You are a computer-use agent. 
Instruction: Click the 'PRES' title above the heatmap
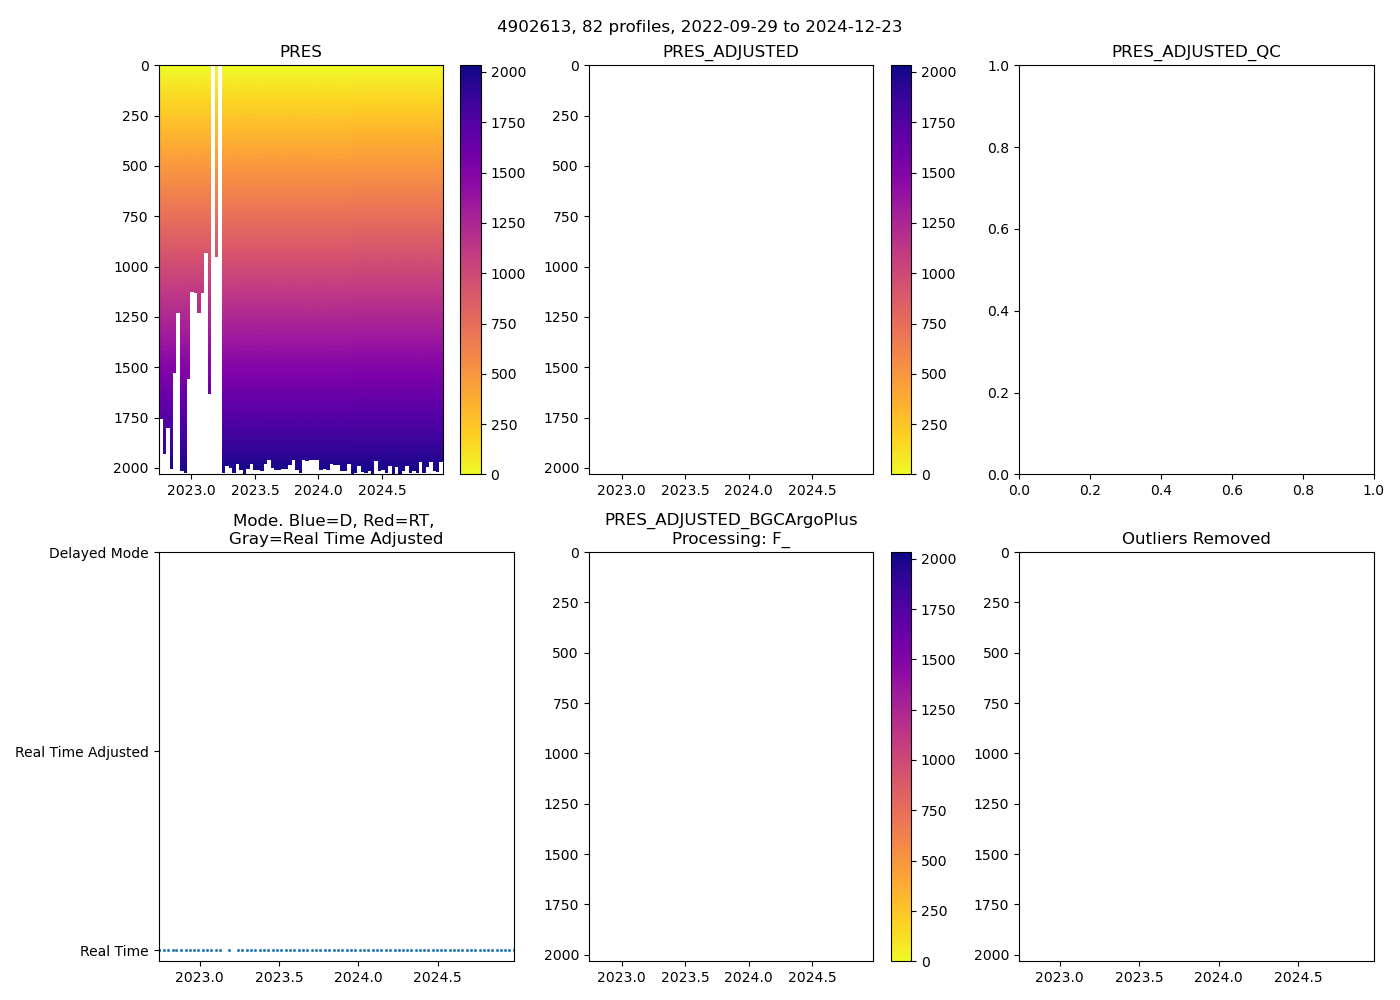[300, 52]
